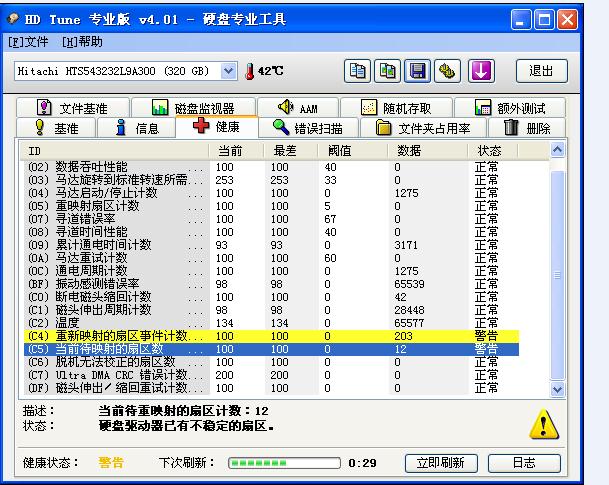Click the 当前 column header
Image resolution: width=609 pixels, height=485 pixels.
click(236, 151)
